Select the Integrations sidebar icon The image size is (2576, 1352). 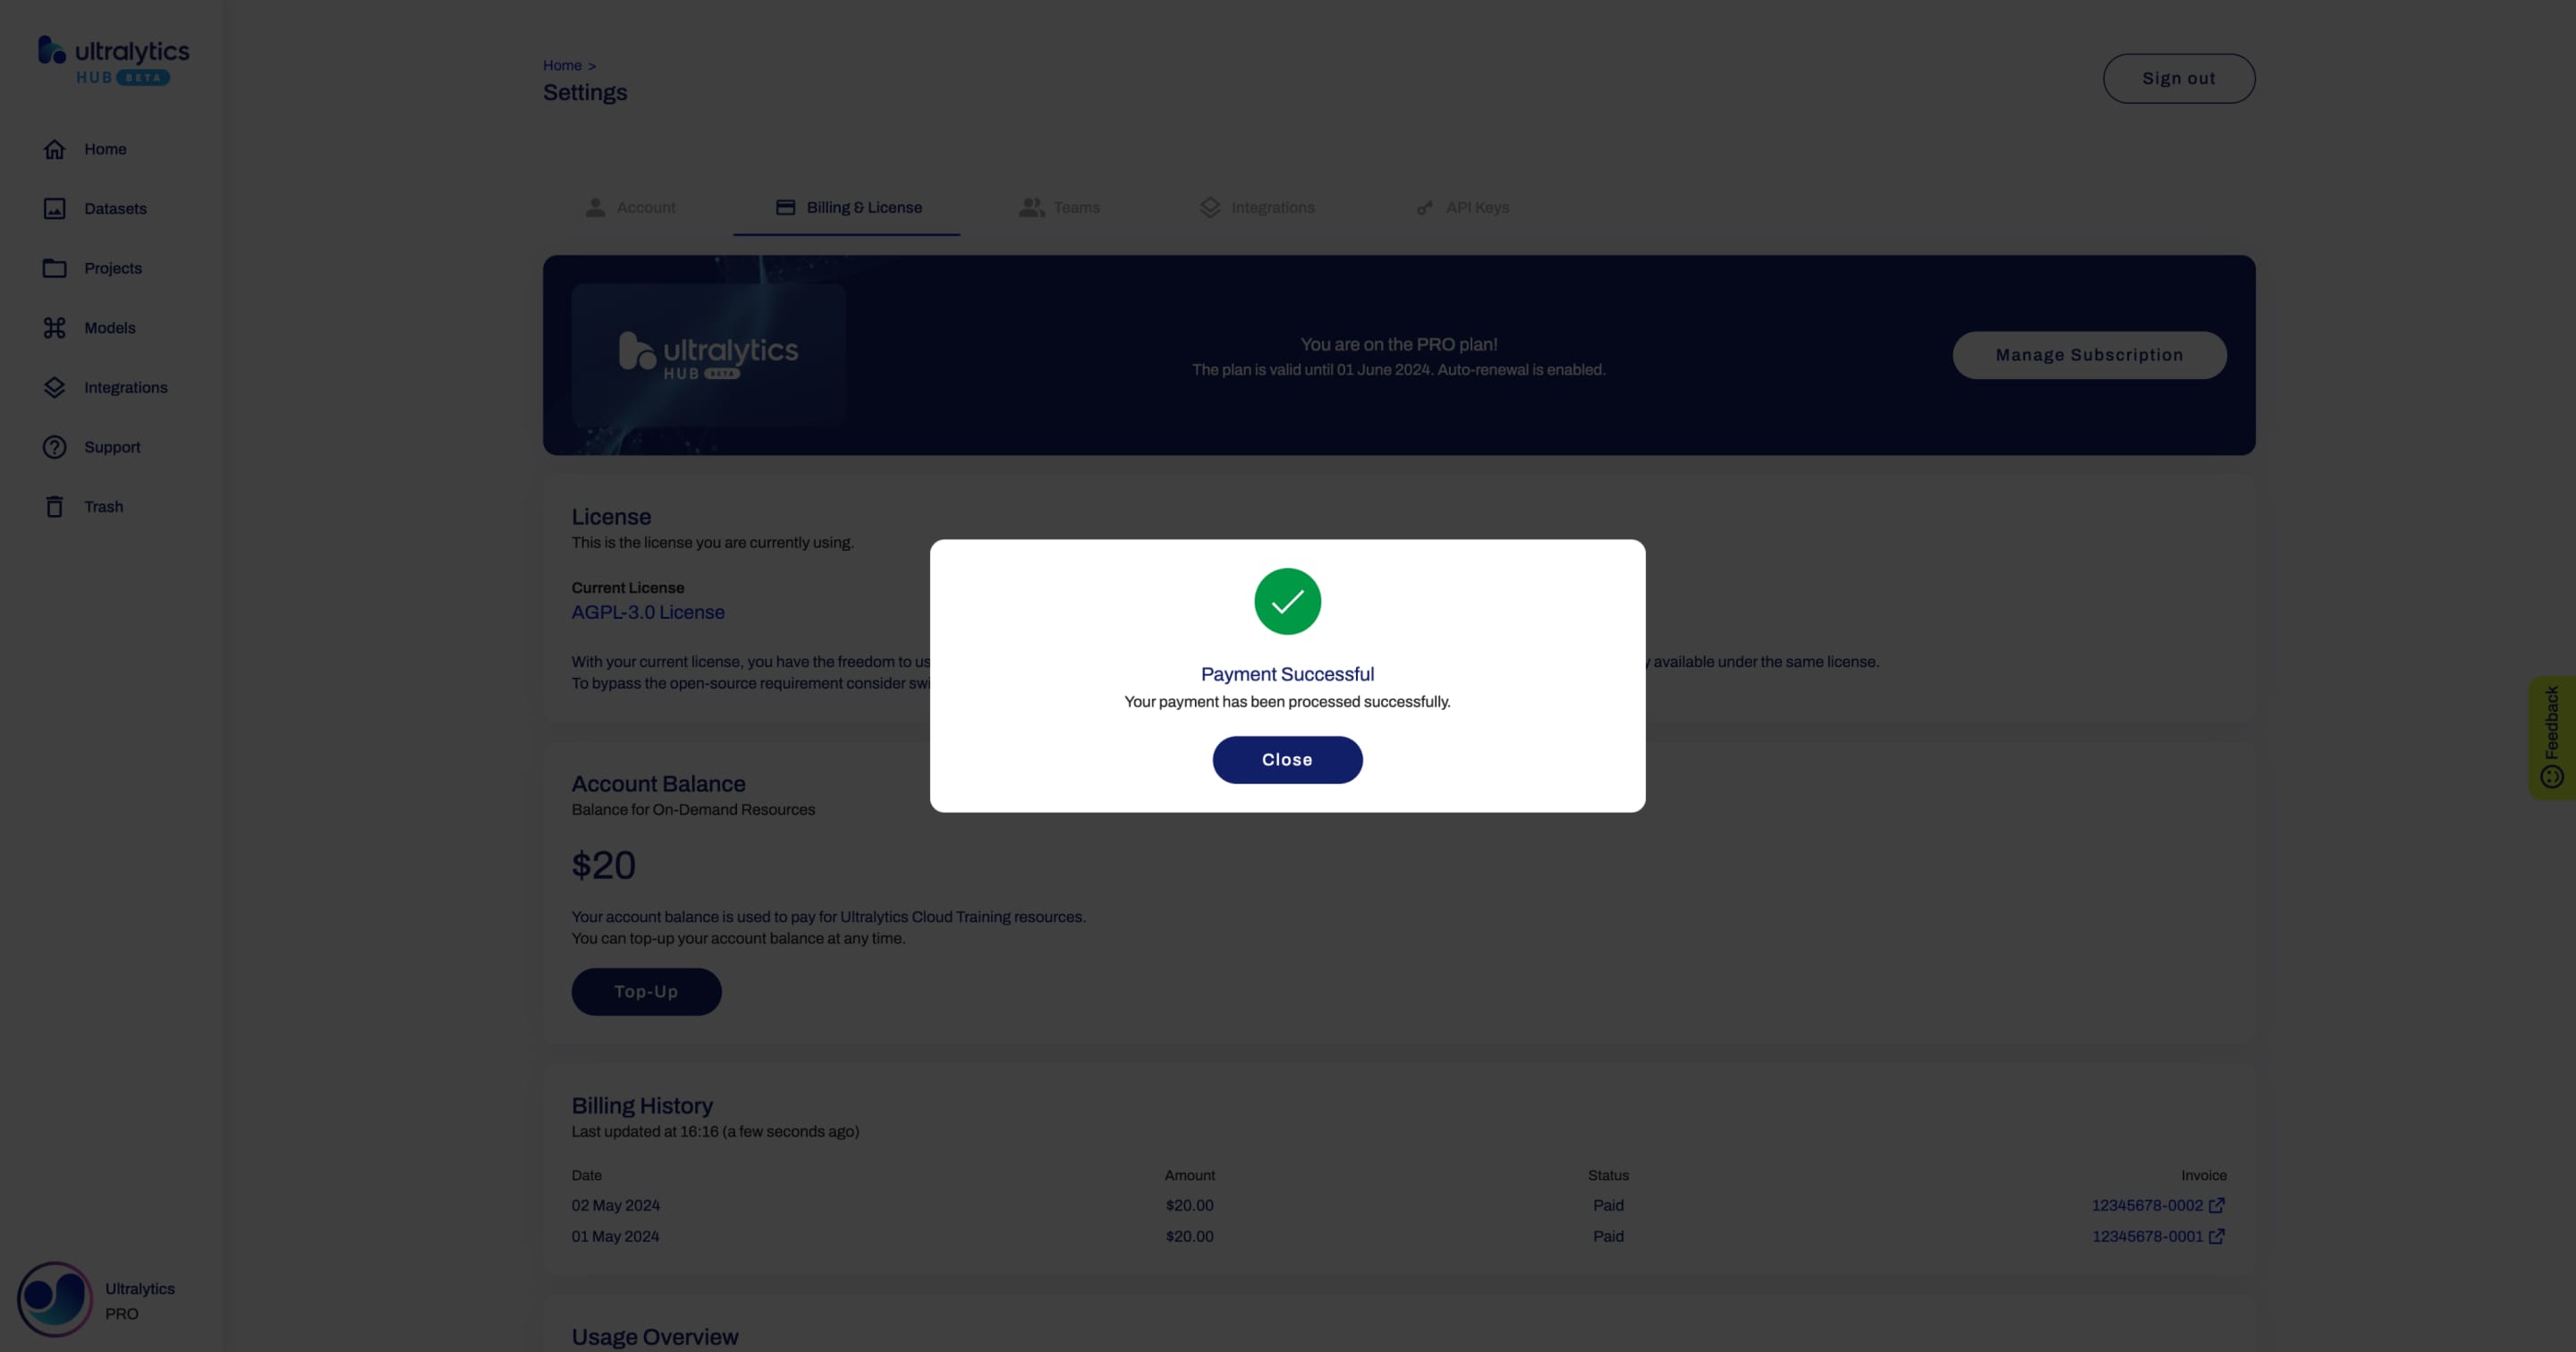[53, 388]
